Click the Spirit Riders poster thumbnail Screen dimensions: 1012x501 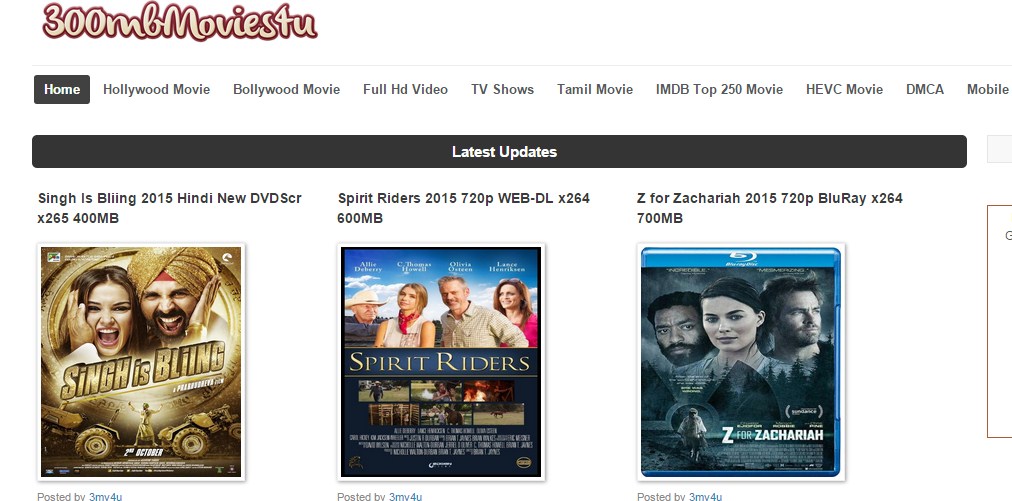point(441,362)
